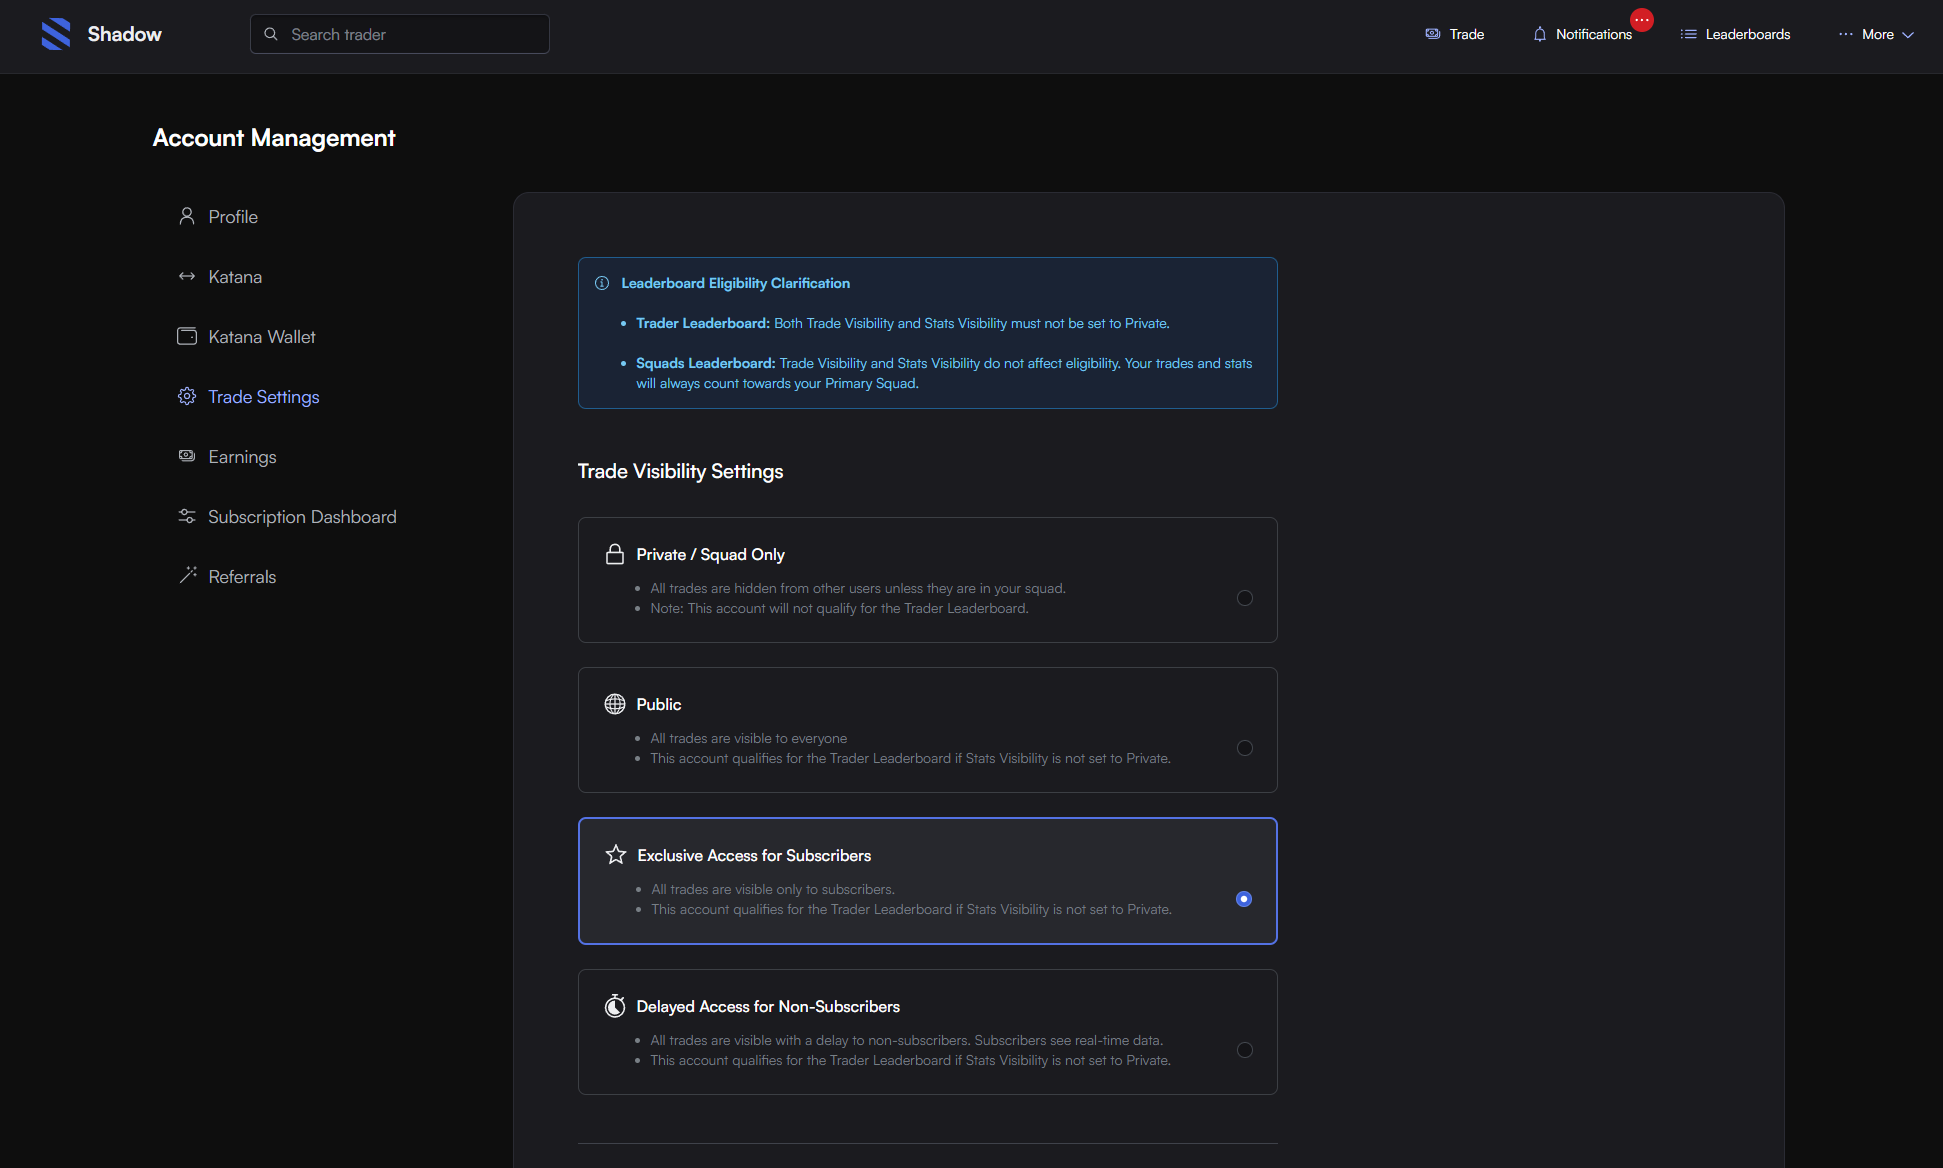Select the Private / Squad Only radio button
The image size is (1943, 1168).
(1244, 598)
